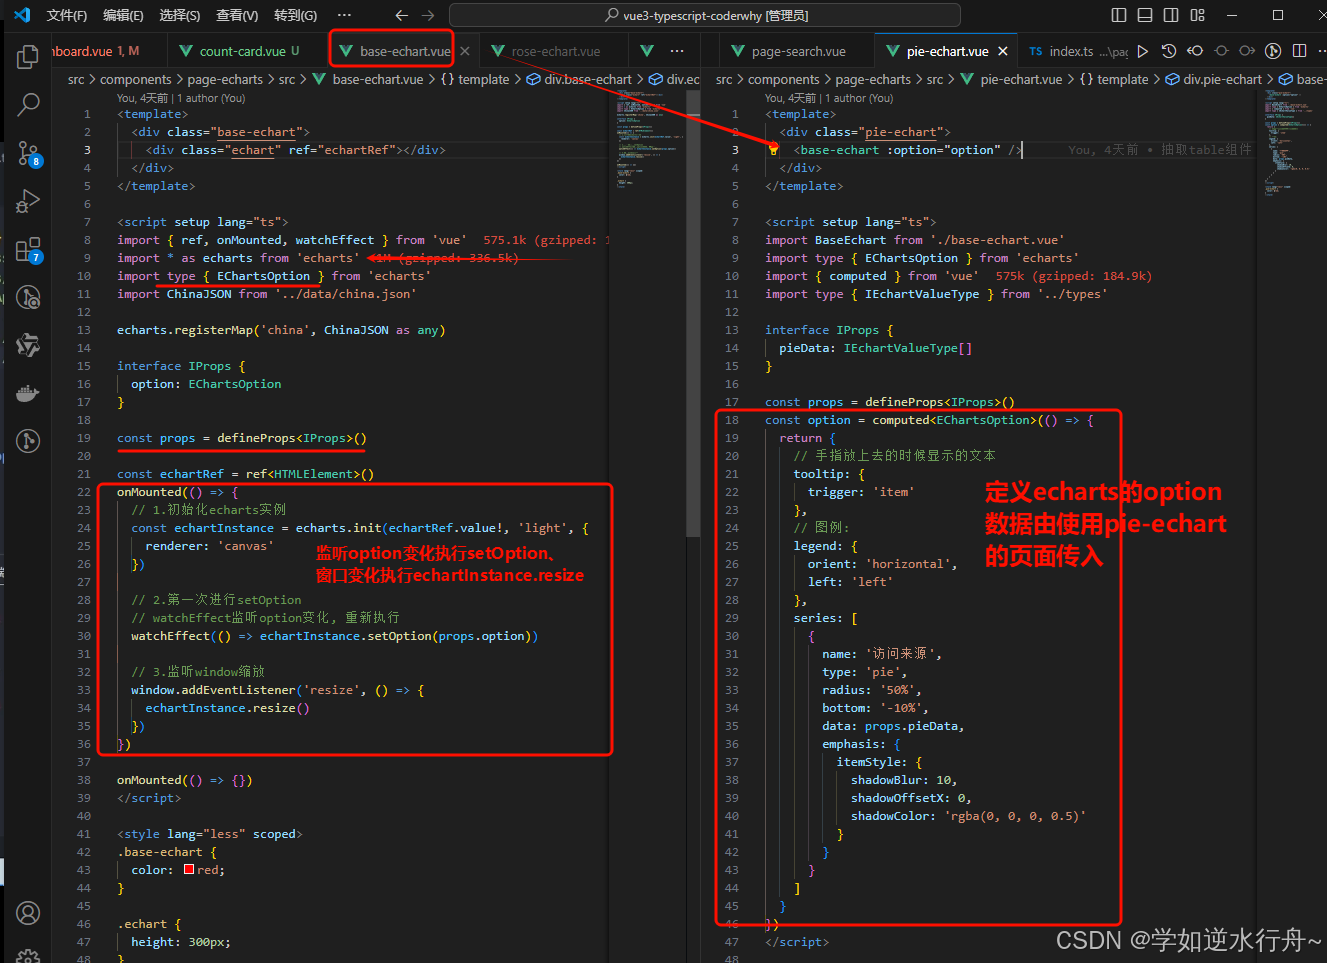Image resolution: width=1327 pixels, height=963 pixels.
Task: Open the Git graph view icon below Docker
Action: coord(28,441)
